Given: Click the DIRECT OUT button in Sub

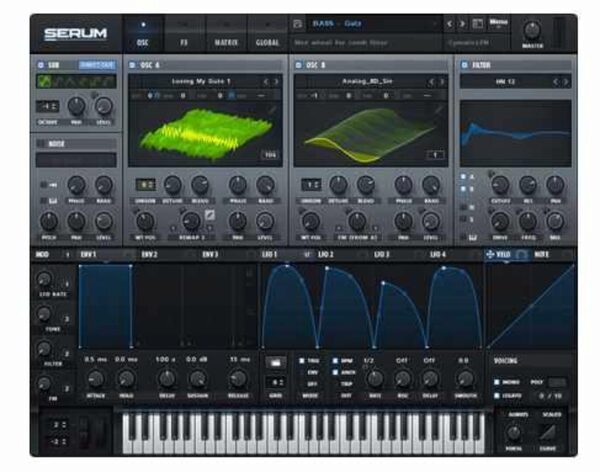Looking at the screenshot, I should click(97, 64).
